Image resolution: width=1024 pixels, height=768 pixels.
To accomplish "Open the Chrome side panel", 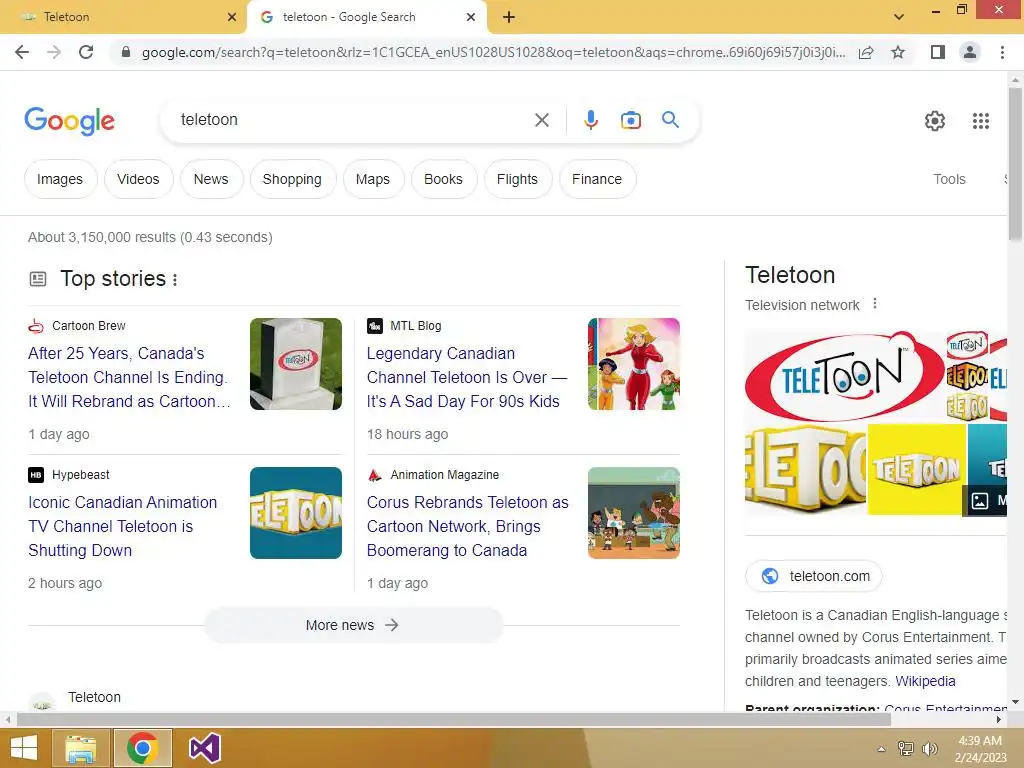I will pos(938,52).
